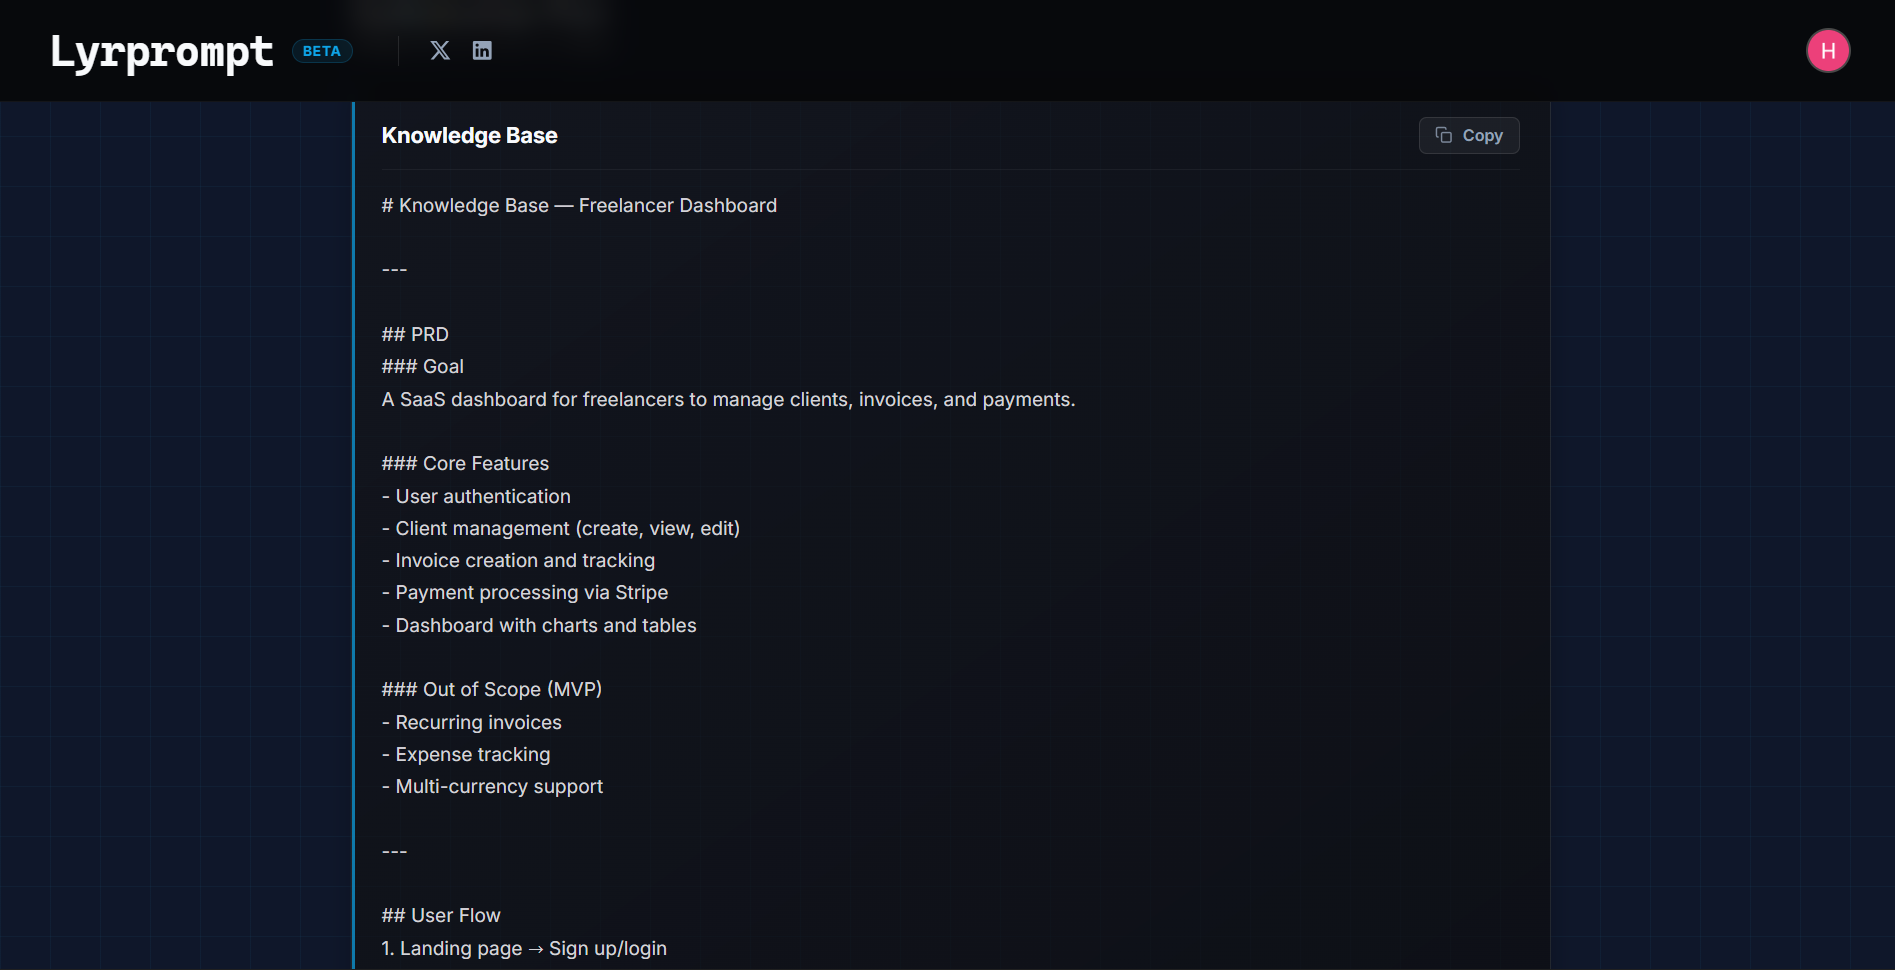Select the Multi-currency support list entry
This screenshot has height=970, width=1895.
(x=493, y=786)
